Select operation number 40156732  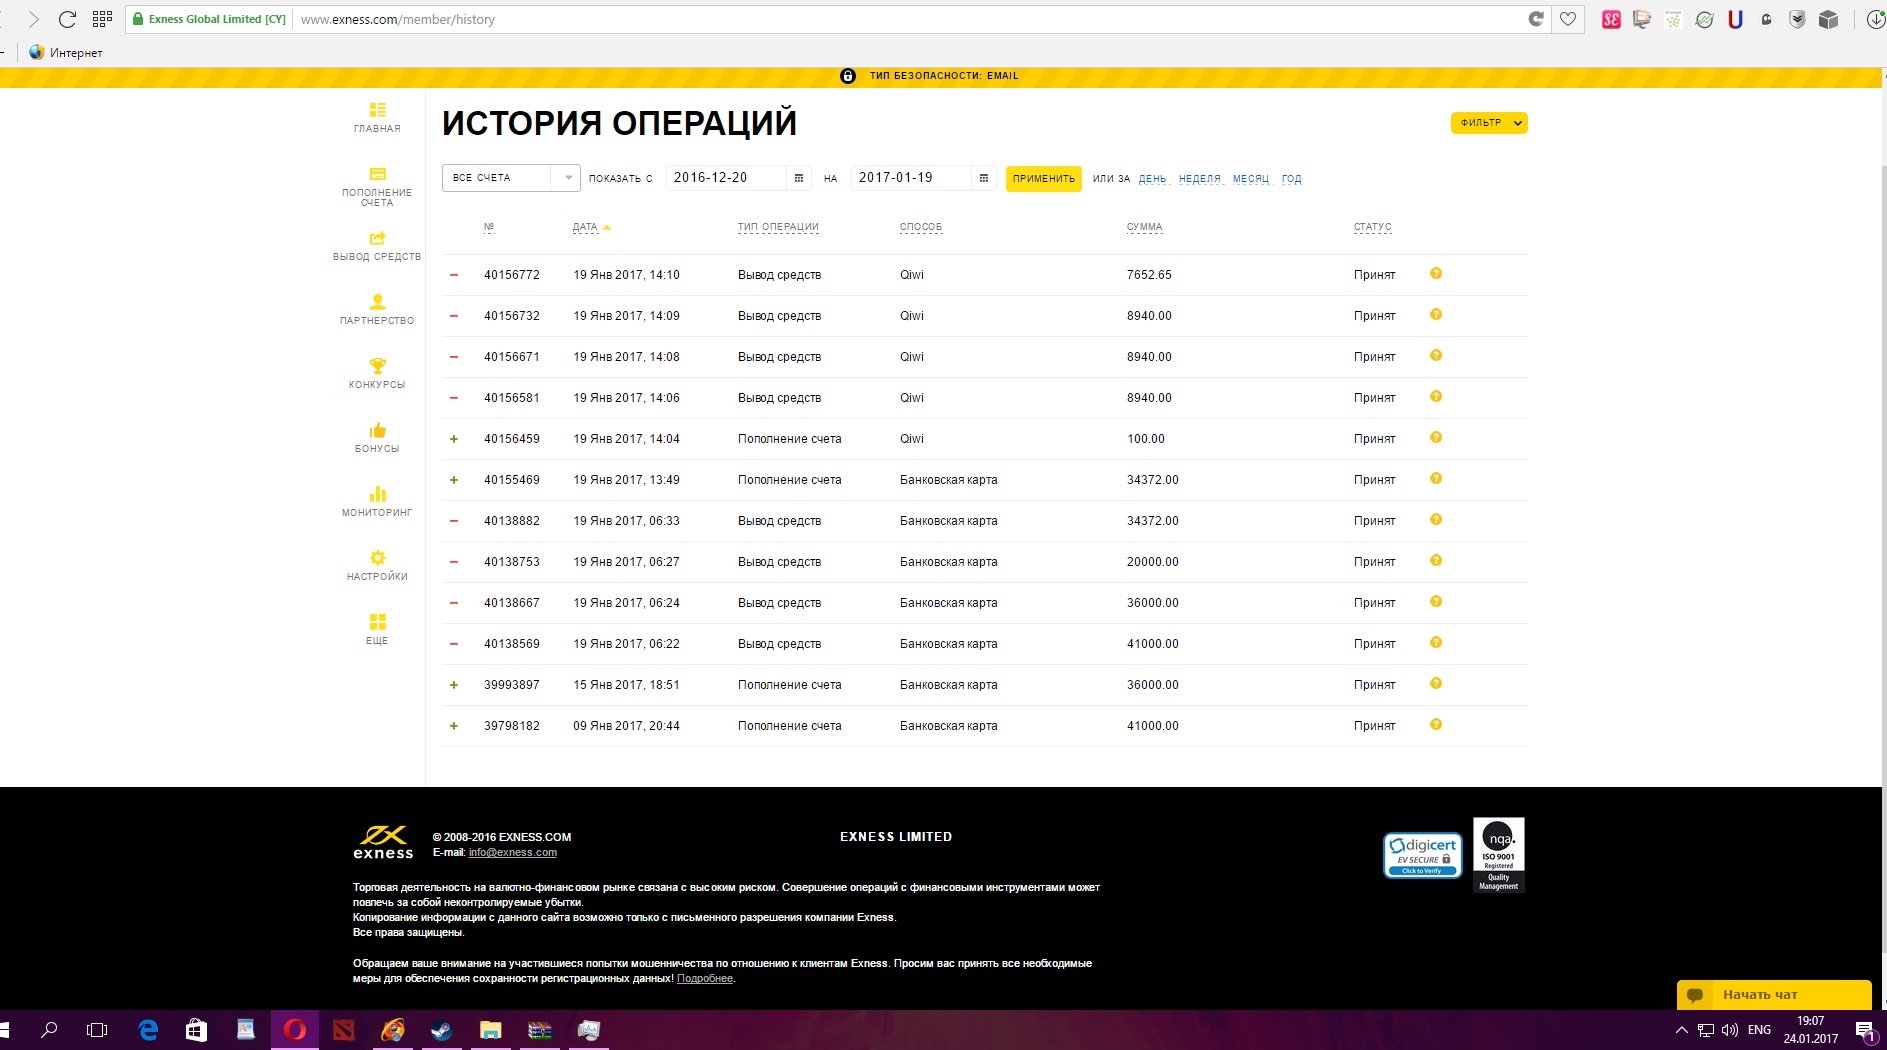pyautogui.click(x=512, y=316)
